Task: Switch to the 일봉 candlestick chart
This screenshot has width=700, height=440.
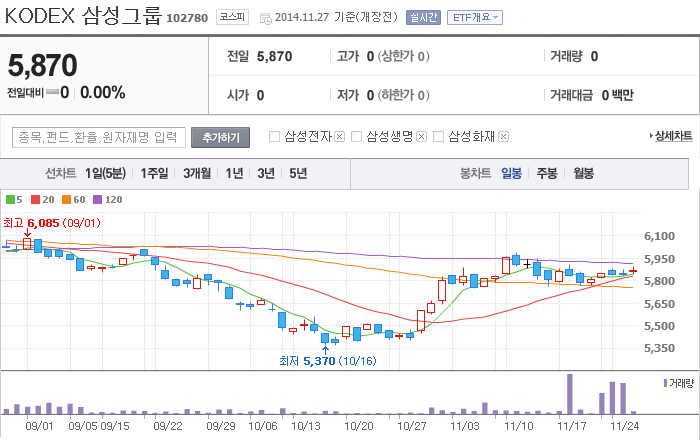Action: [511, 173]
